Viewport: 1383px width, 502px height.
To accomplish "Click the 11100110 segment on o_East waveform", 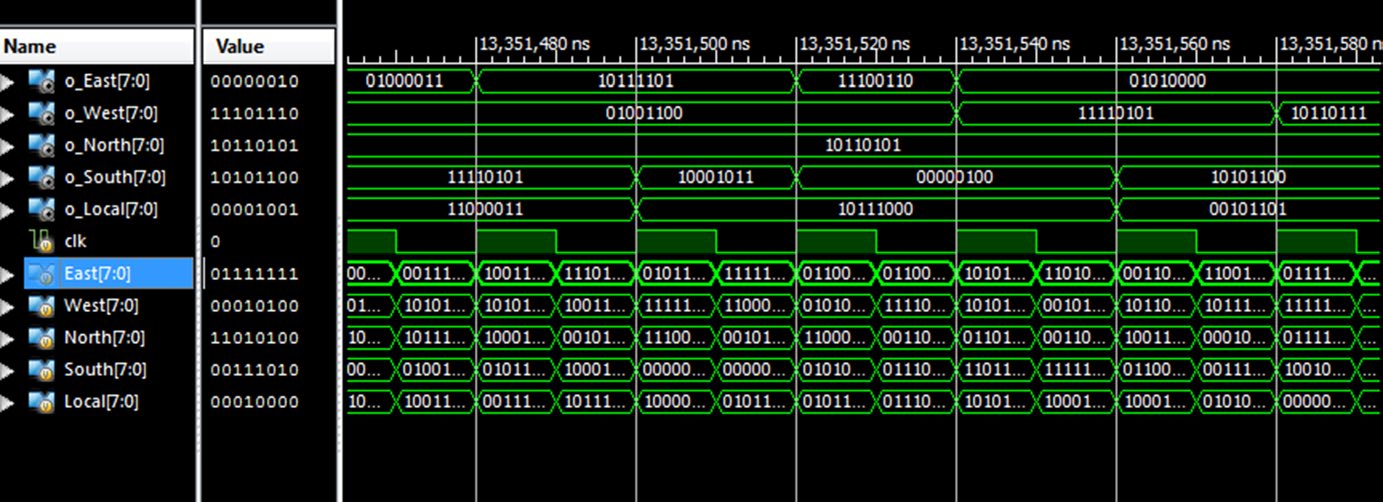I will tap(875, 81).
